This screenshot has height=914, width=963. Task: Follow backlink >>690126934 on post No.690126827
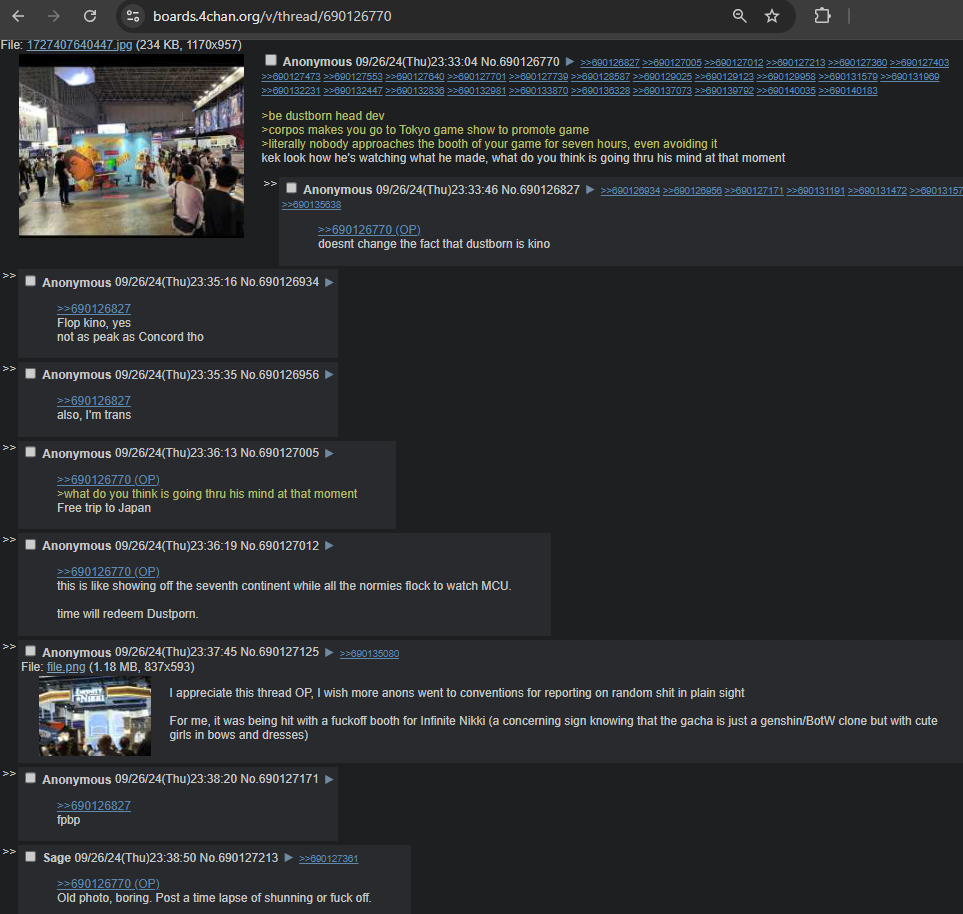point(630,191)
